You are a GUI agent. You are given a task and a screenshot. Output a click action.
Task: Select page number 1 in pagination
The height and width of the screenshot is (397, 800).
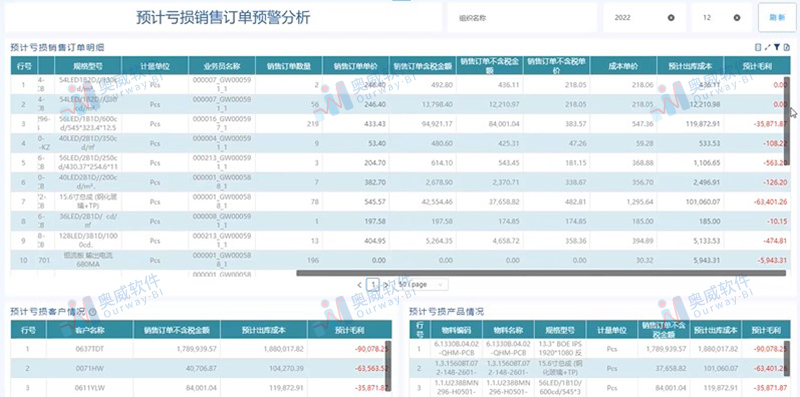tap(373, 284)
